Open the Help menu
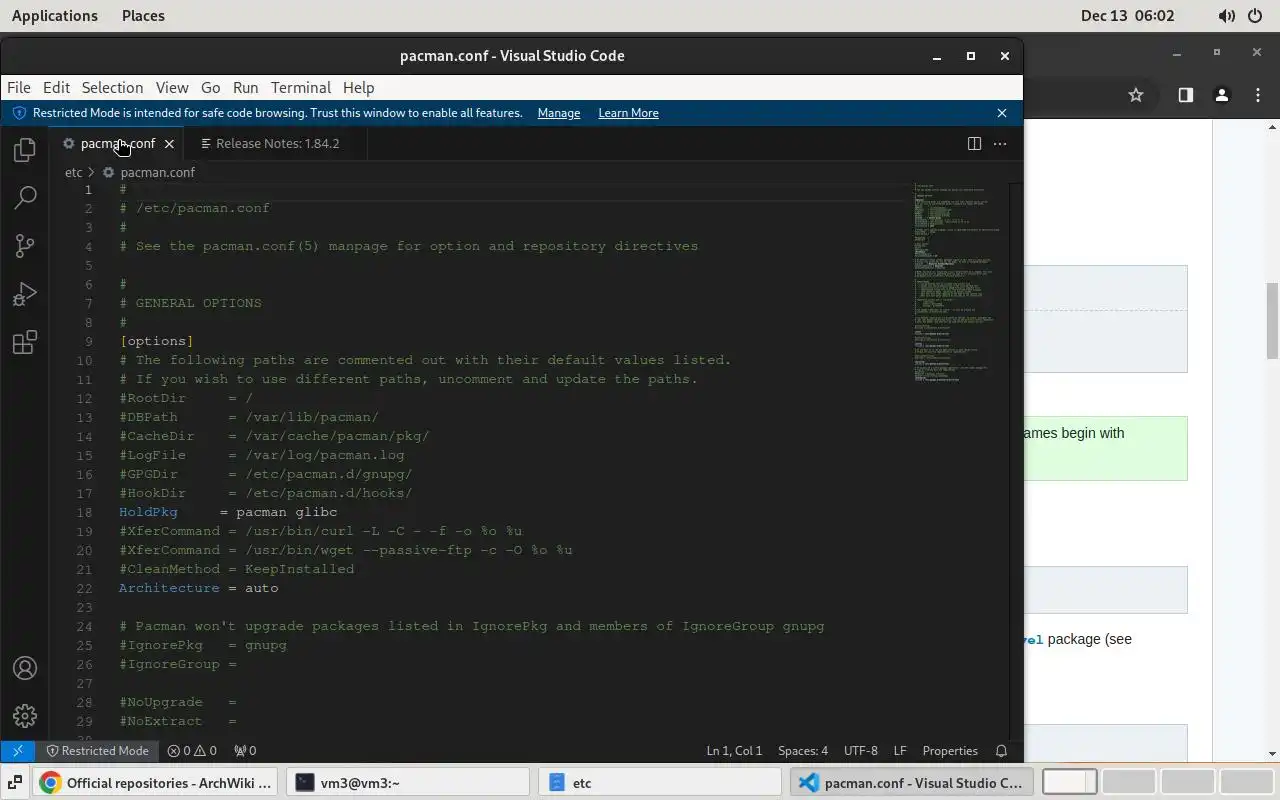1280x800 pixels. (x=358, y=88)
